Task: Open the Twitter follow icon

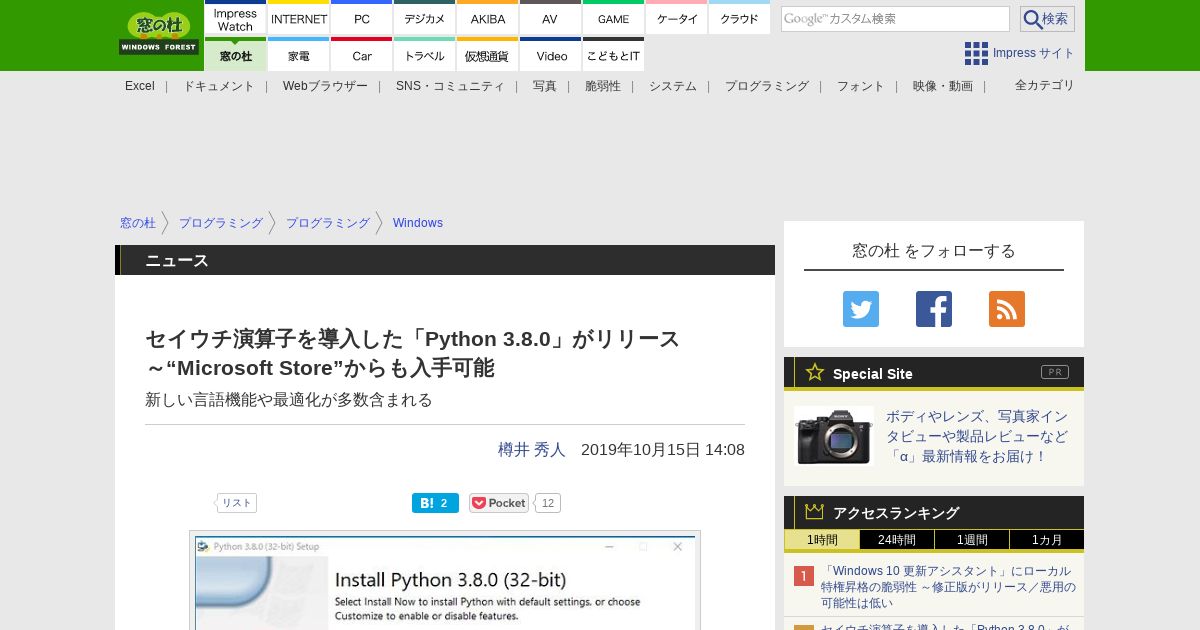Action: (x=861, y=309)
